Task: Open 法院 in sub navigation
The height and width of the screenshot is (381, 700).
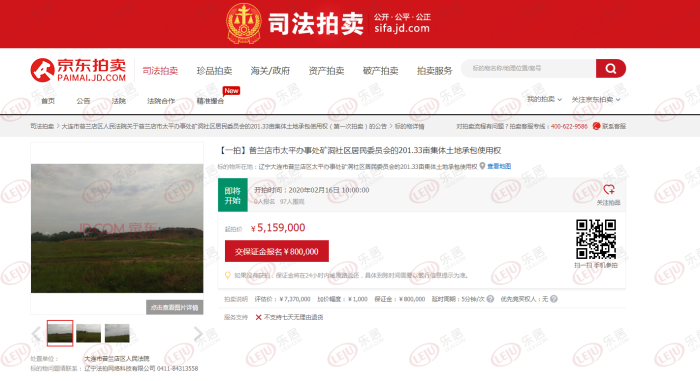Action: tap(119, 101)
